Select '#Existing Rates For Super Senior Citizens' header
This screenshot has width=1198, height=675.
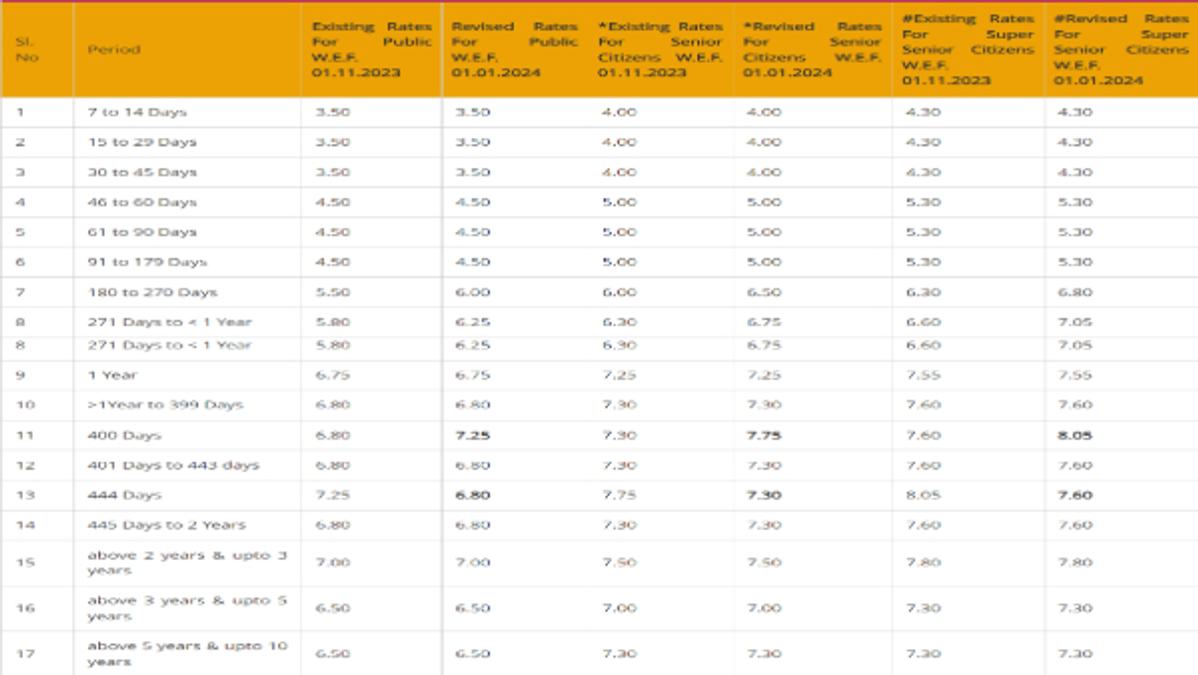click(x=968, y=50)
